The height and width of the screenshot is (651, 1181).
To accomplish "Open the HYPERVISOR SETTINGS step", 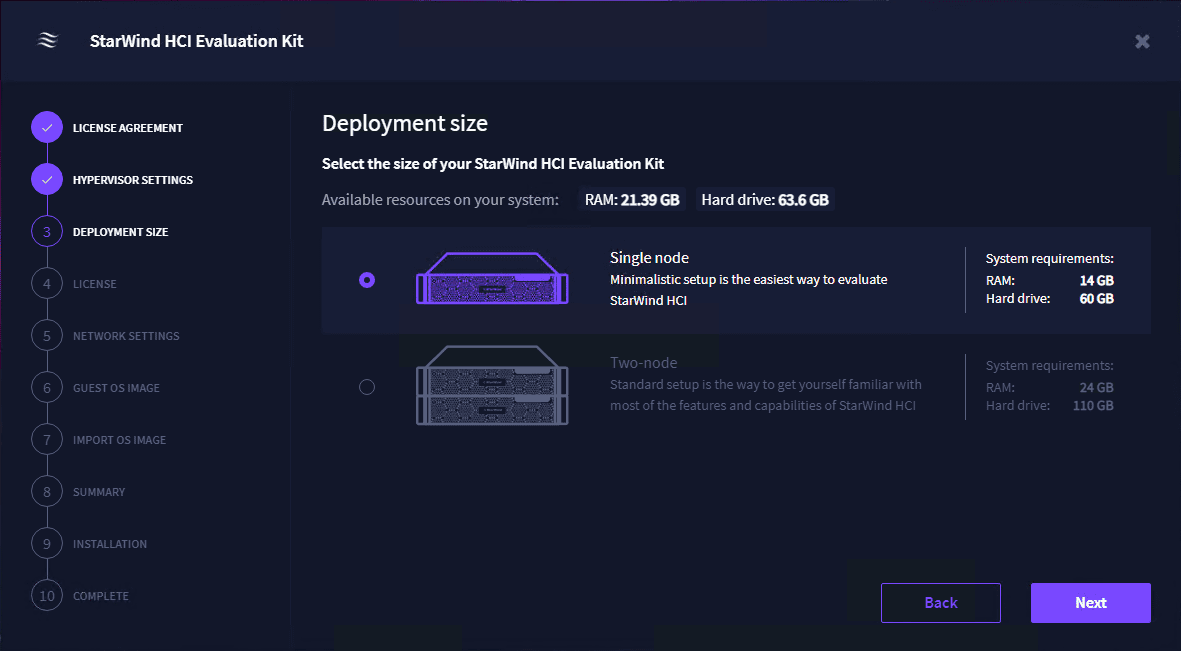I will (x=133, y=180).
